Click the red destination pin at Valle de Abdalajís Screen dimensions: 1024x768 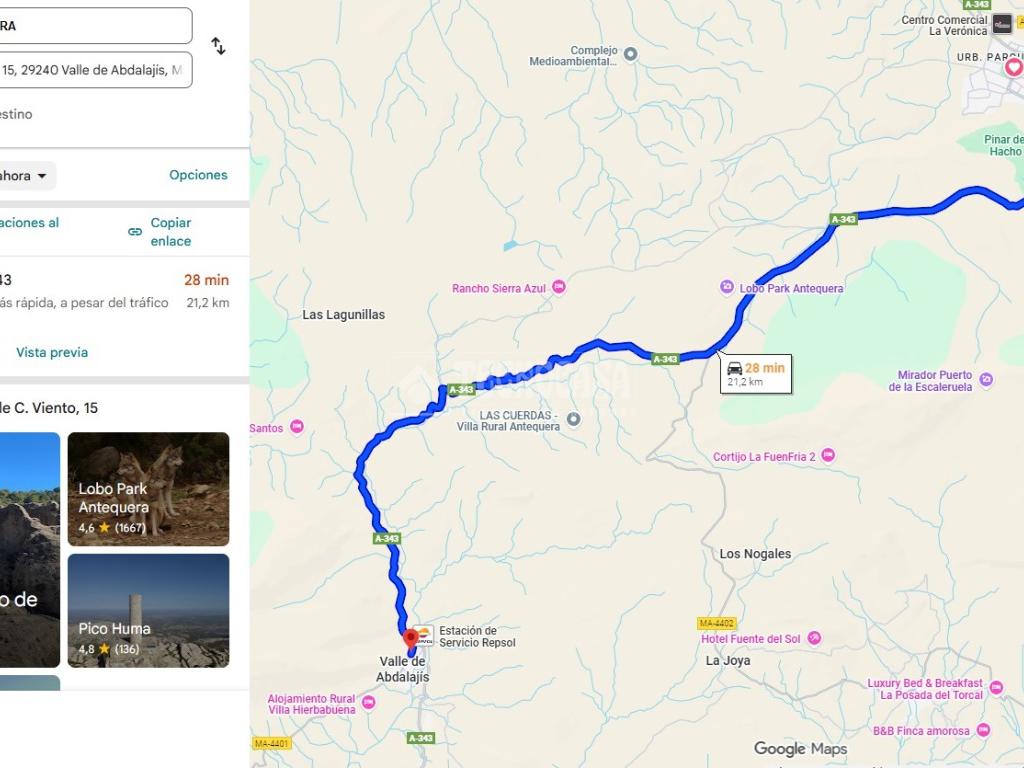(x=411, y=638)
